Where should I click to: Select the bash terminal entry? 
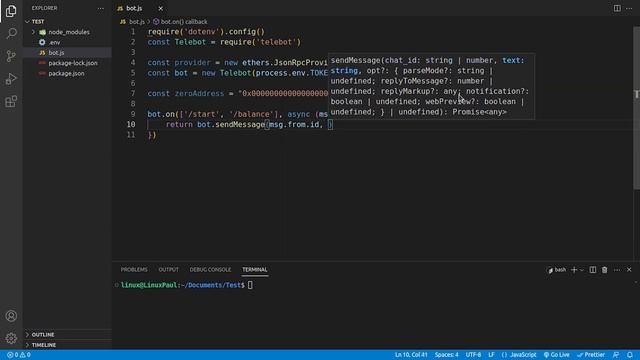click(557, 270)
